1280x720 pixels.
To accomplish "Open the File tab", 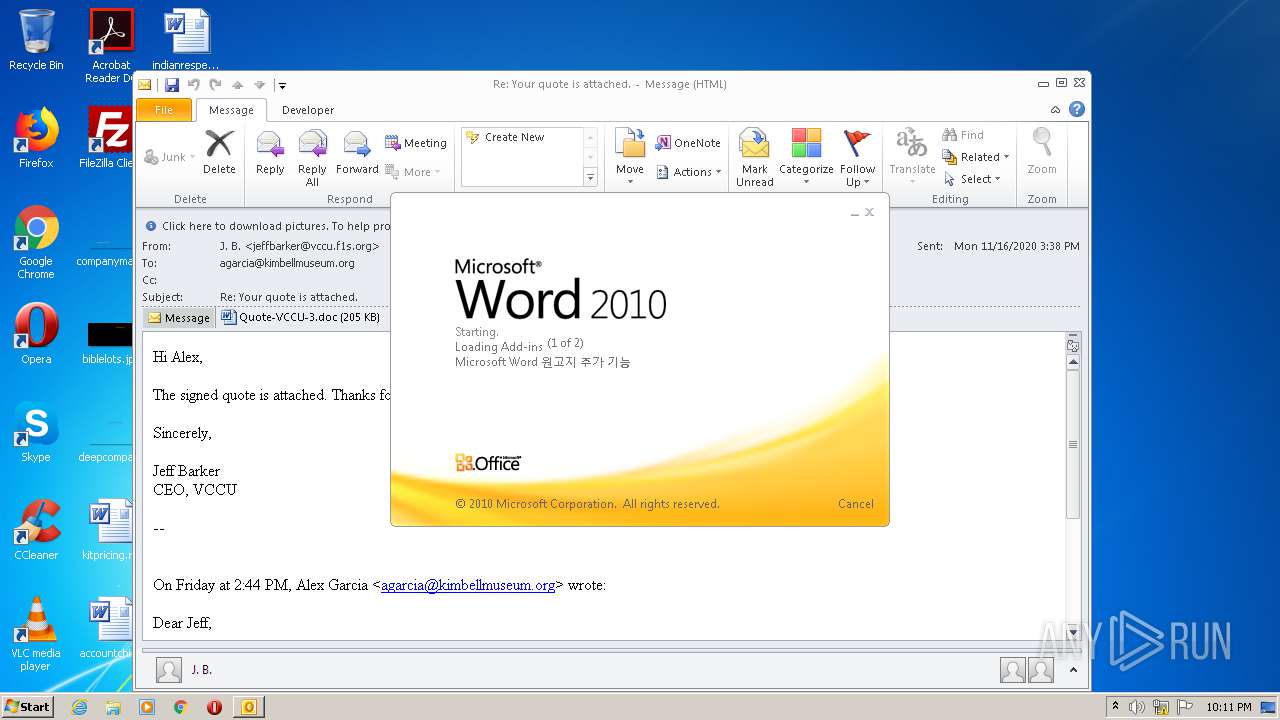I will [x=164, y=110].
